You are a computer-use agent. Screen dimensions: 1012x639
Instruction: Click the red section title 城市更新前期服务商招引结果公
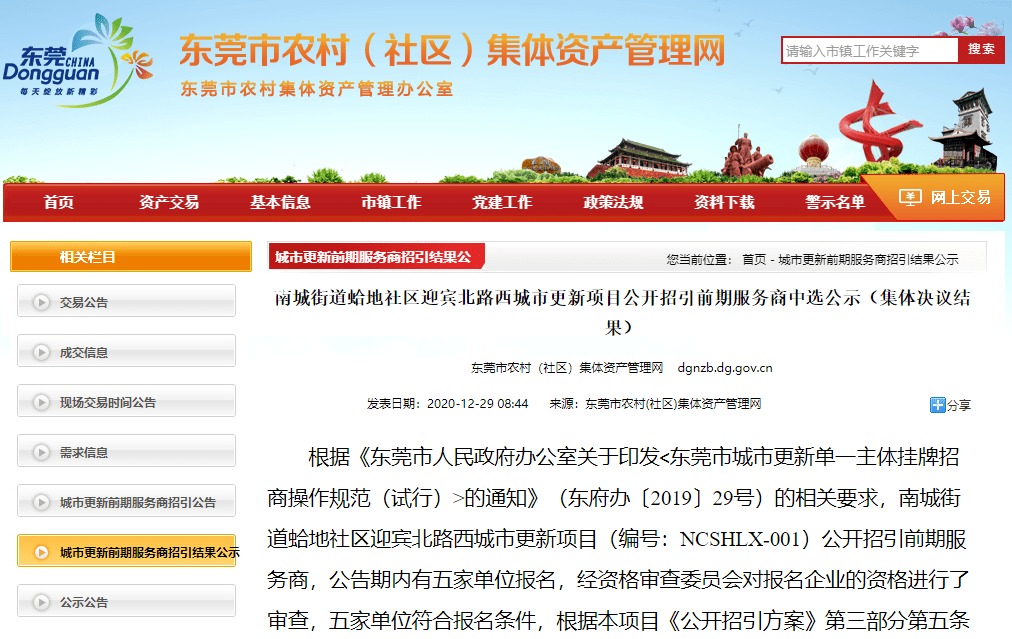[x=374, y=257]
